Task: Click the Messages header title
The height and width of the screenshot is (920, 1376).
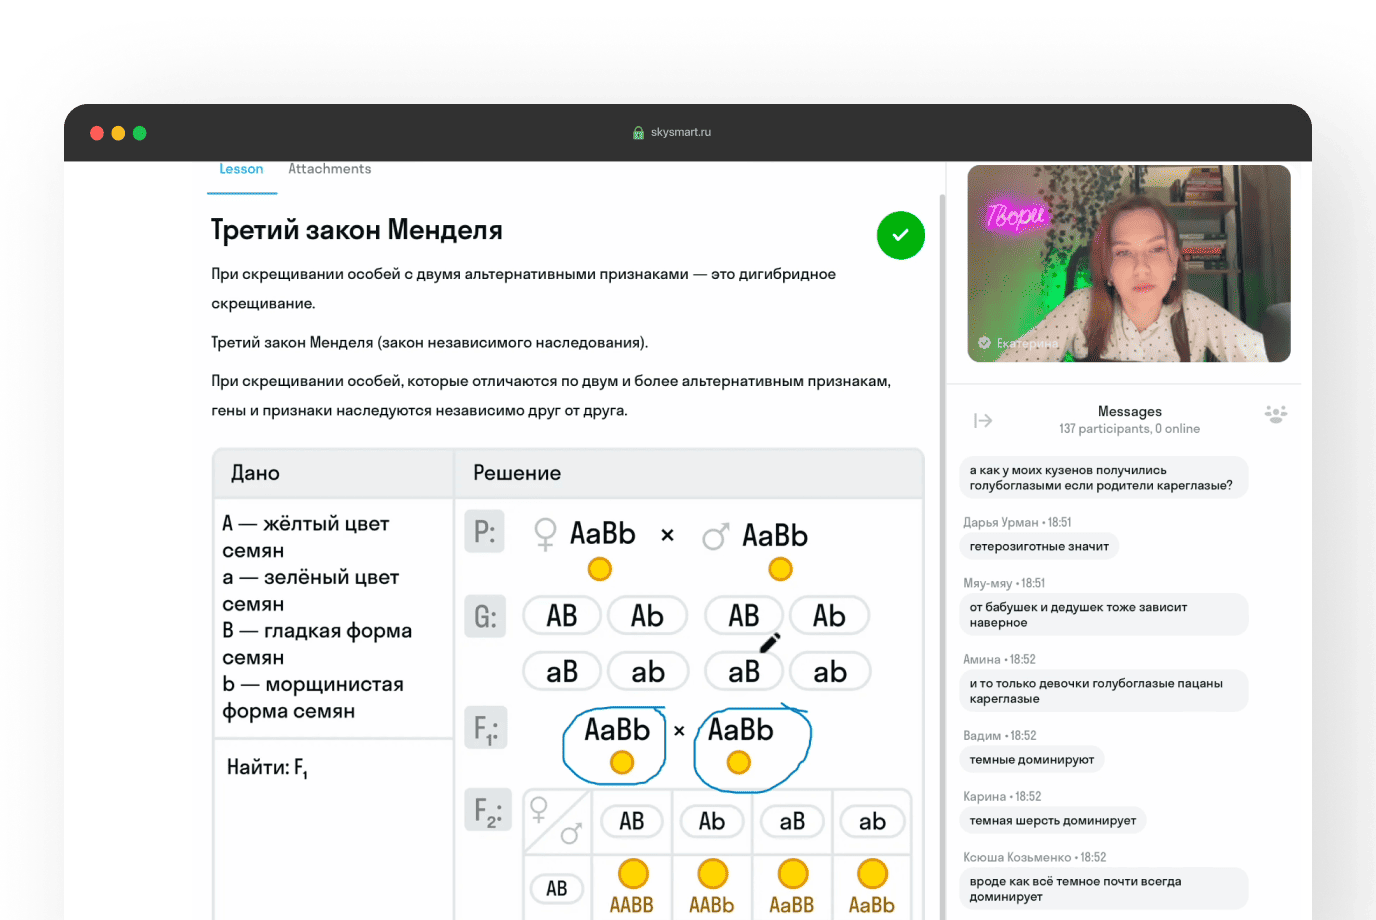Action: pos(1130,411)
